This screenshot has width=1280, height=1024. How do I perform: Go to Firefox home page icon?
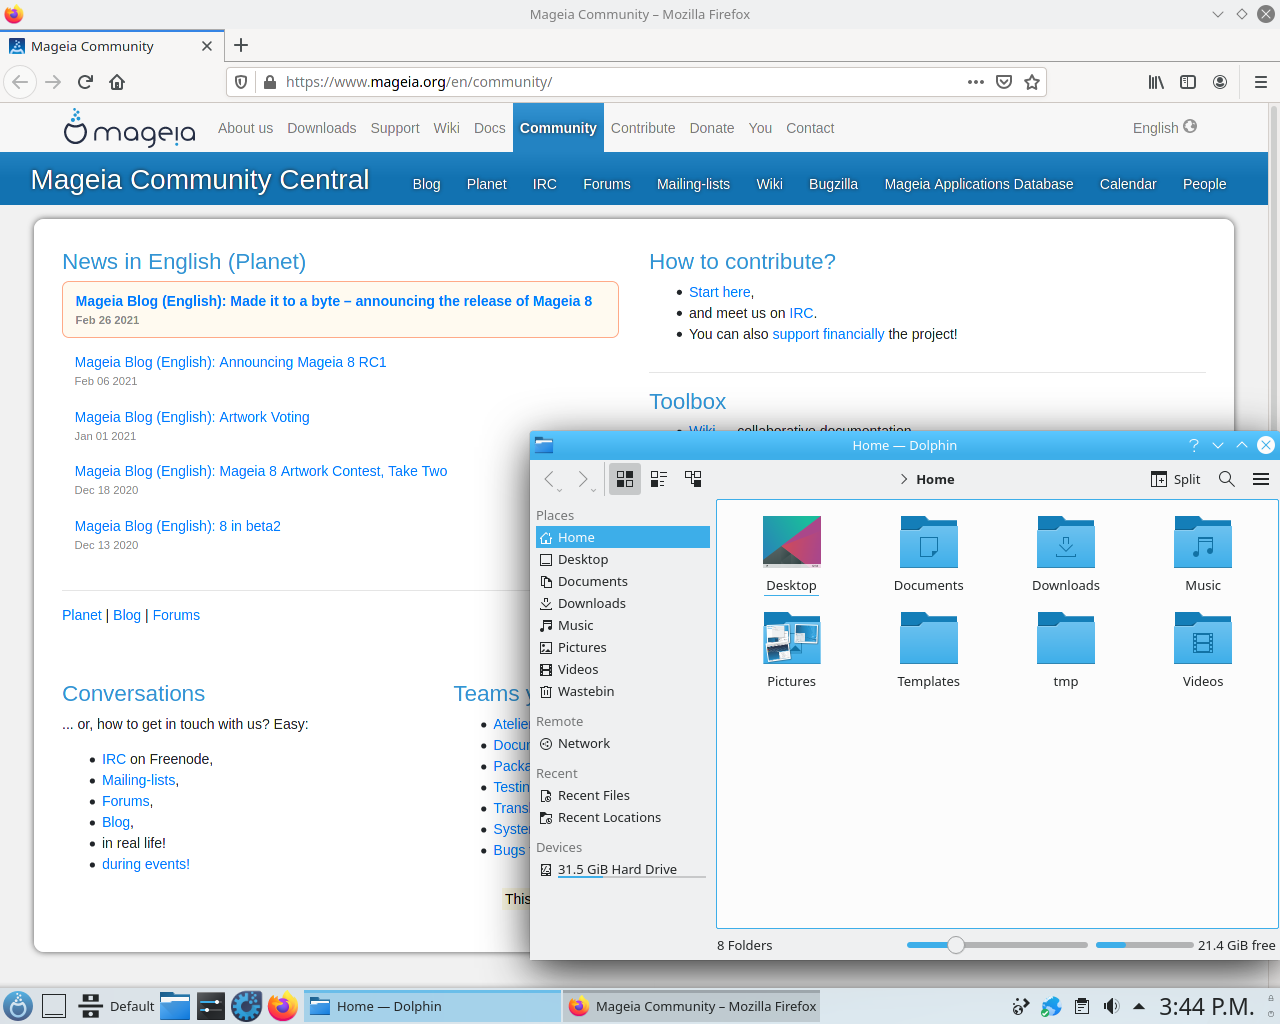click(117, 82)
